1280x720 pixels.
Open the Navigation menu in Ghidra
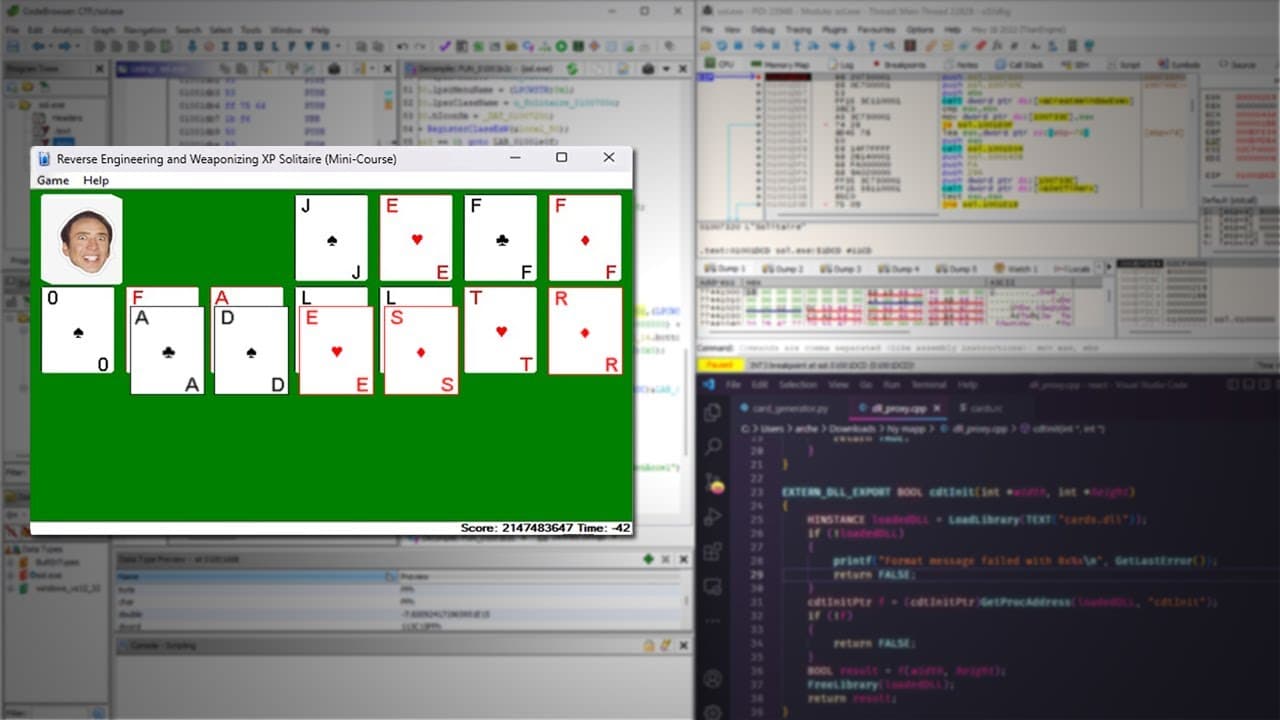tap(145, 30)
